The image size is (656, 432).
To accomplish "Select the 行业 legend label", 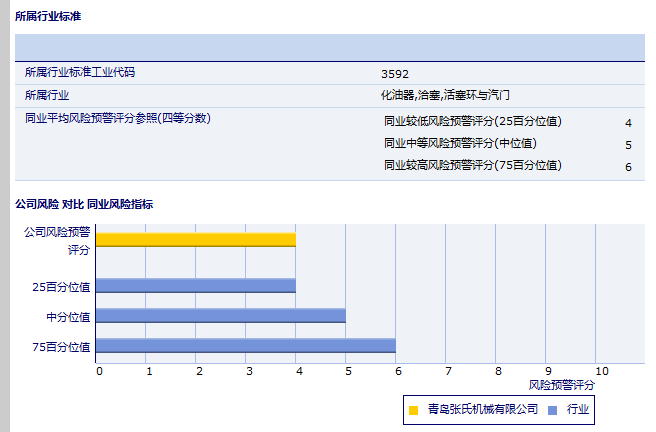I will pyautogui.click(x=577, y=409).
